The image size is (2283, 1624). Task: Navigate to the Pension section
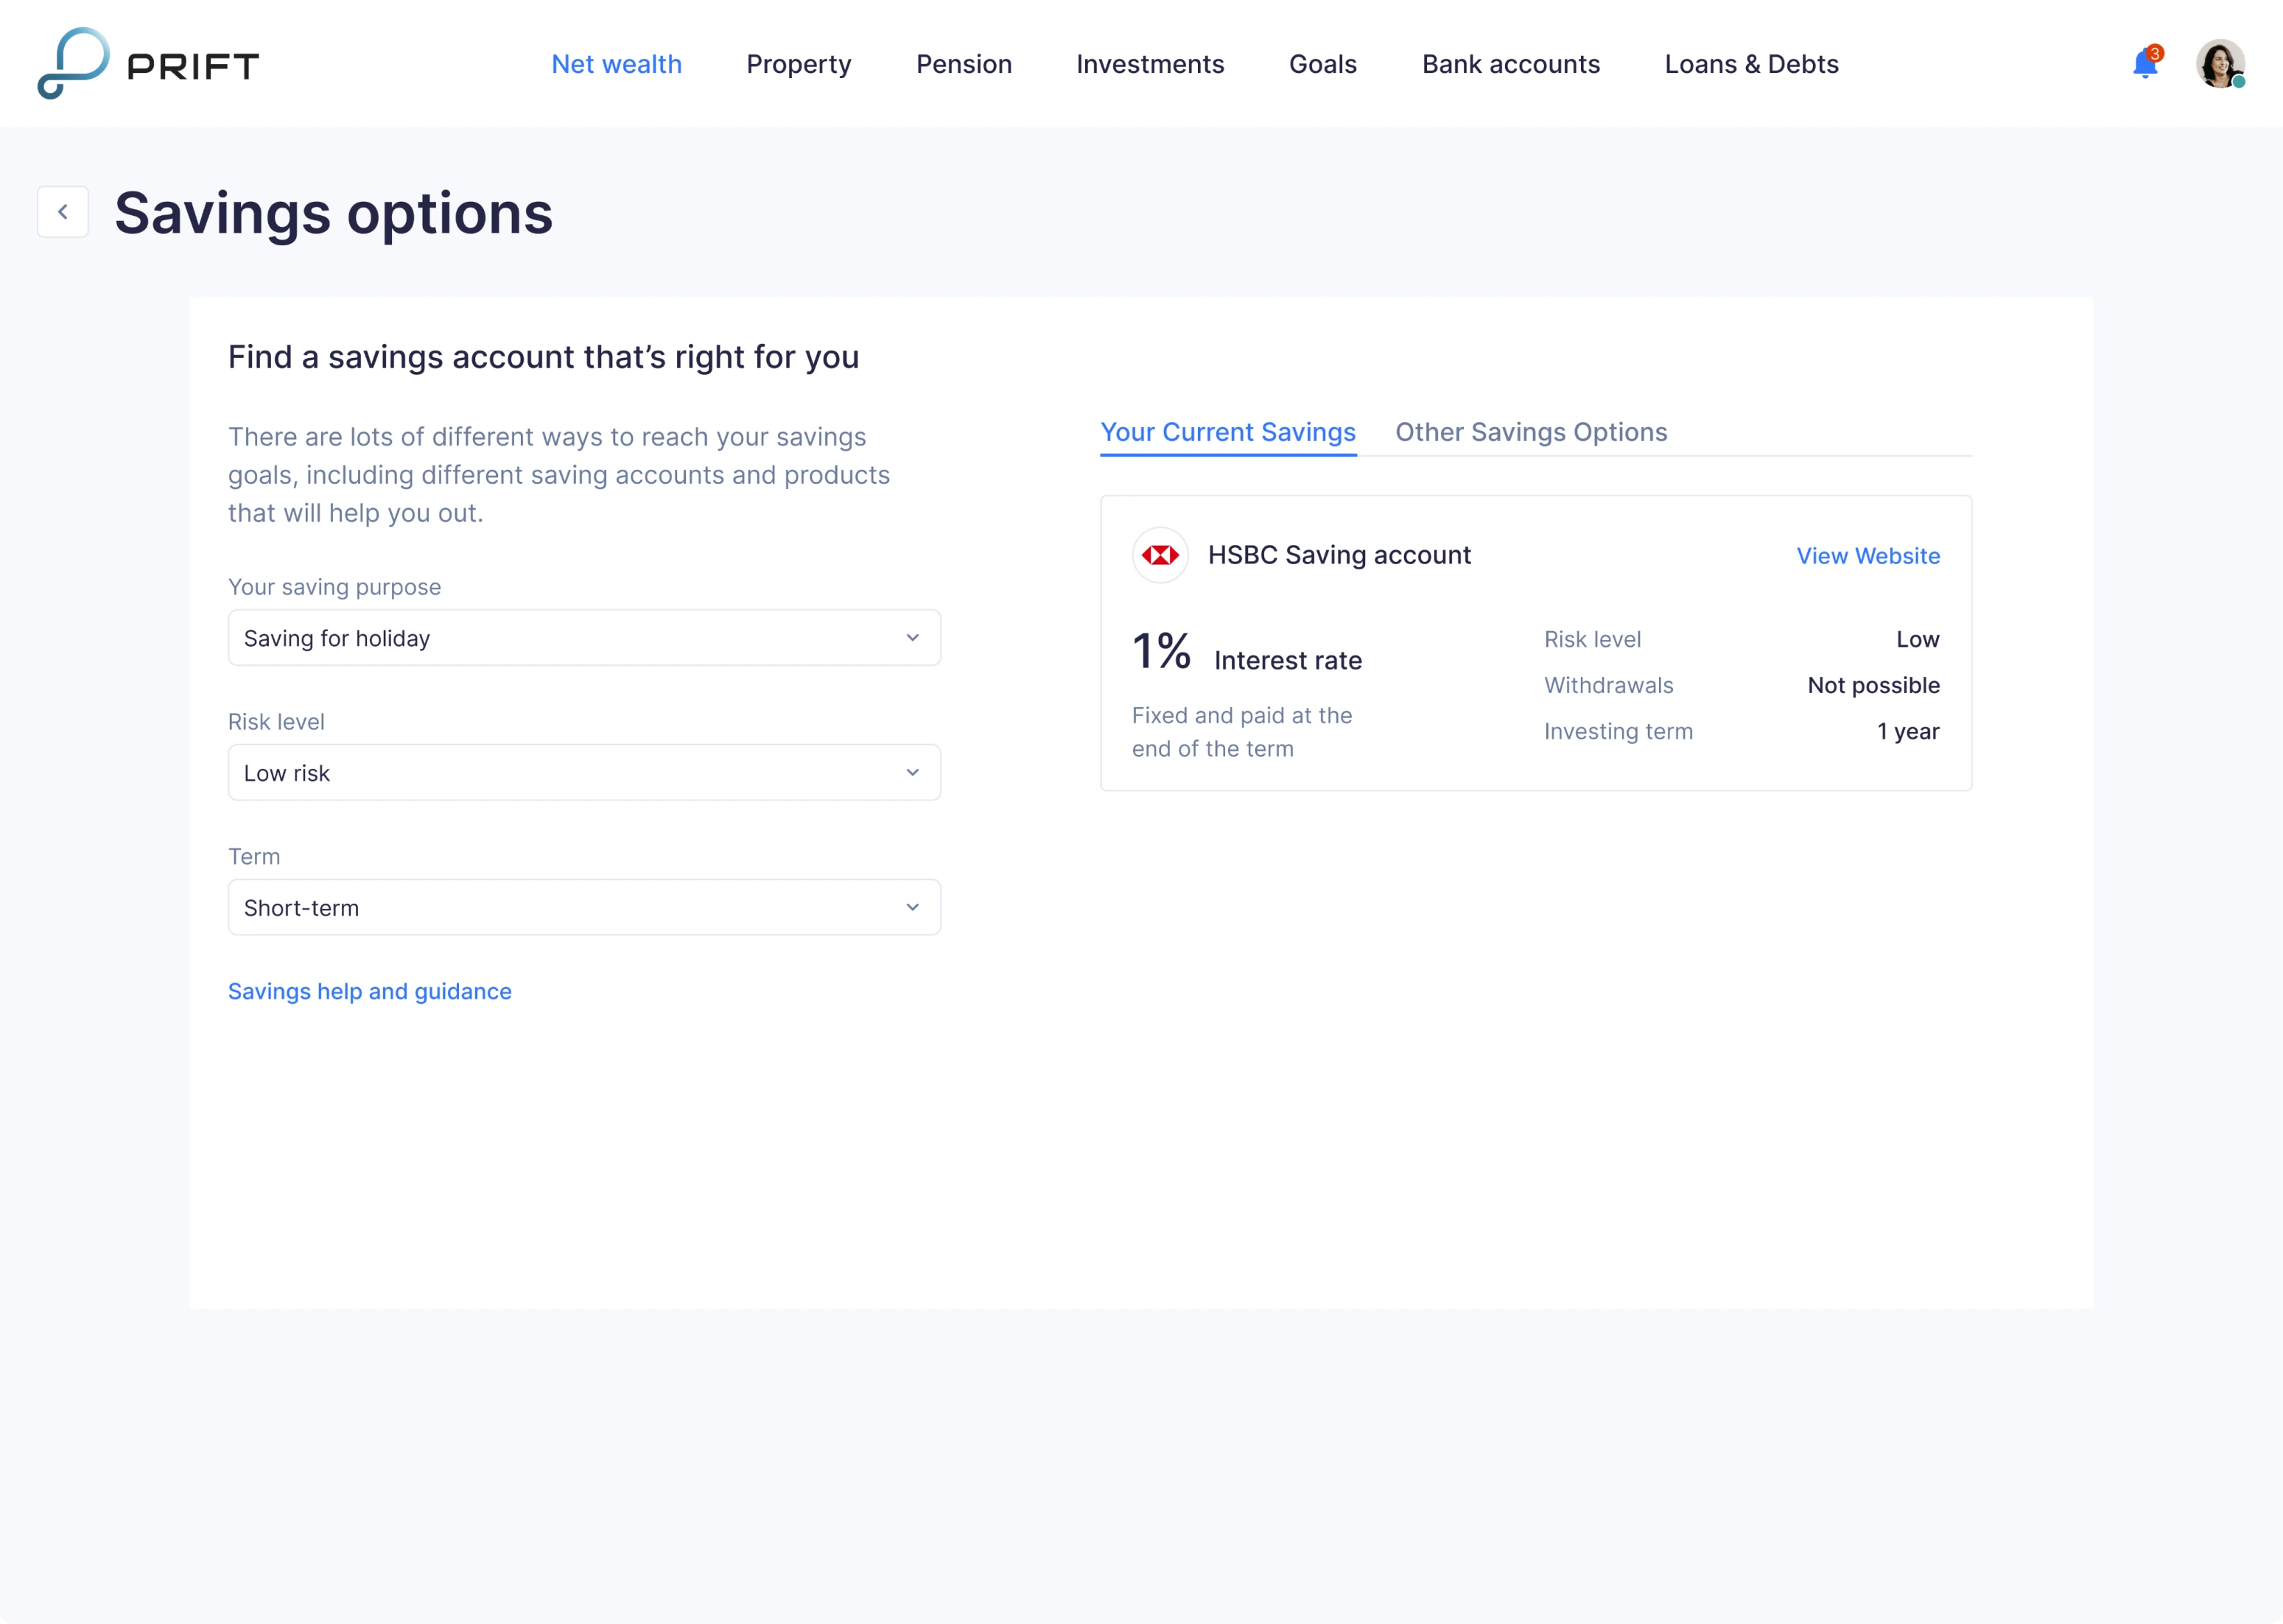[963, 63]
